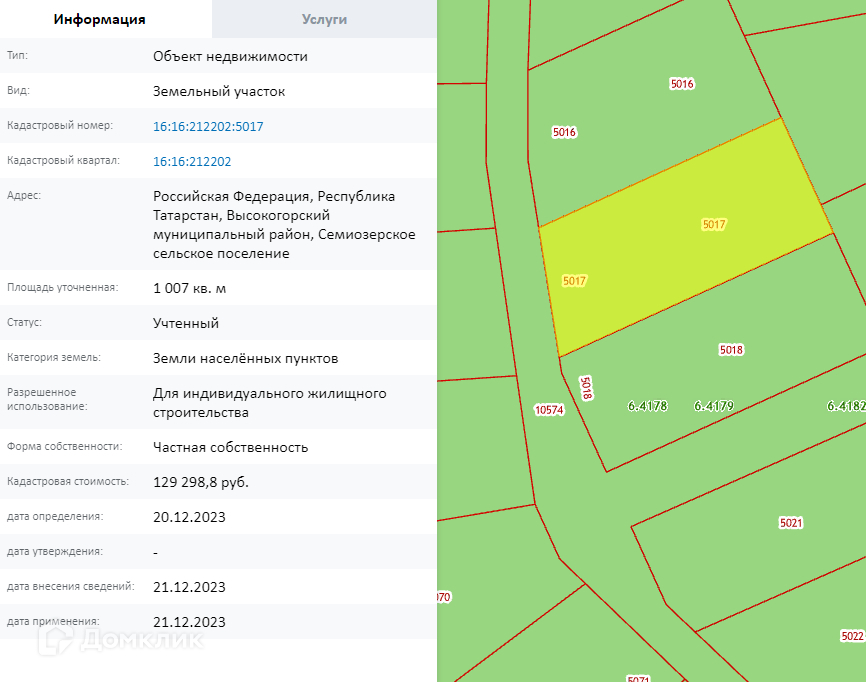Select the Объект недвижимости type value
The height and width of the screenshot is (682, 866).
[230, 56]
